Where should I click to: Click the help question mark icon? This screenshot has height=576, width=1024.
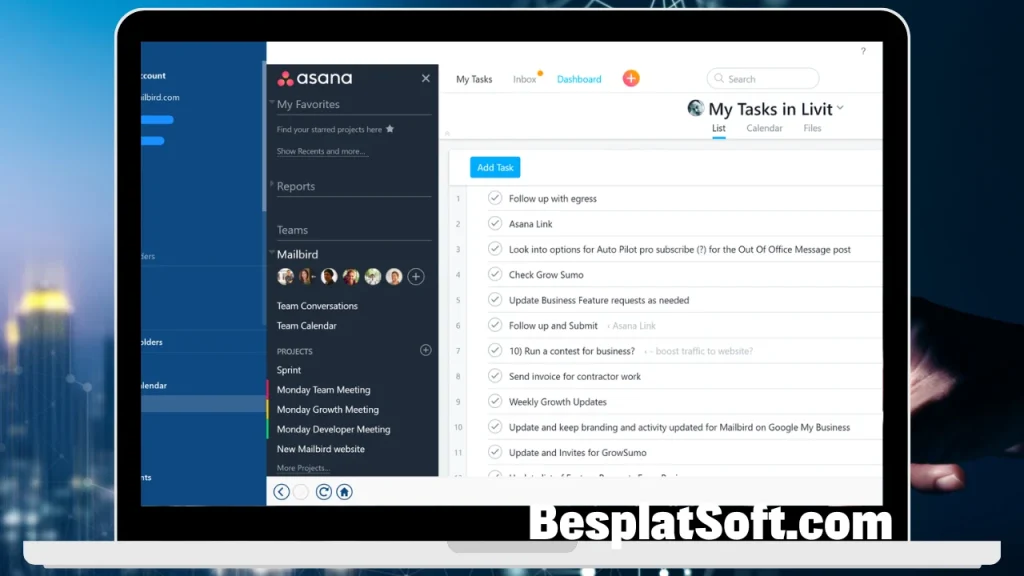point(863,51)
